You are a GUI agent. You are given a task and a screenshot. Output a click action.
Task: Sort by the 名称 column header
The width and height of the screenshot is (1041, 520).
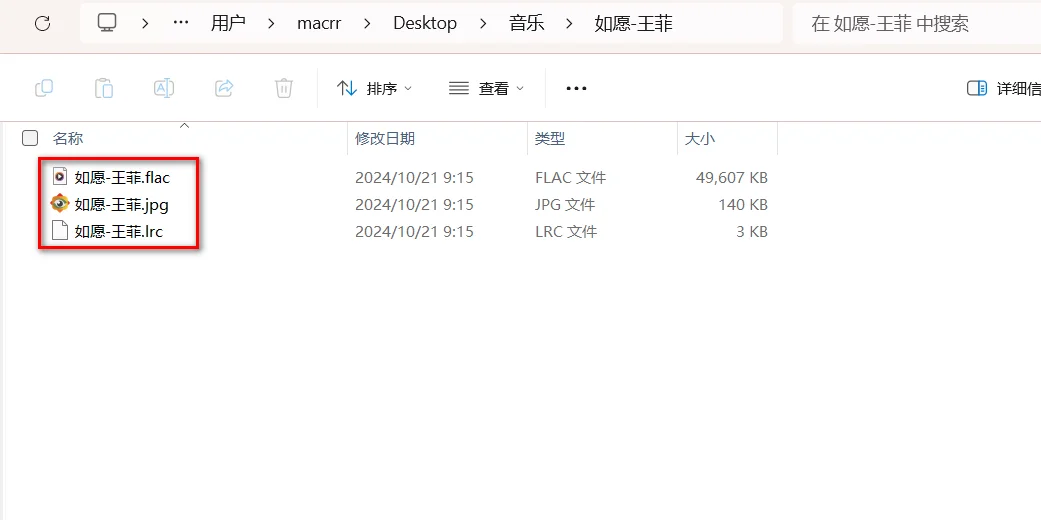[68, 138]
